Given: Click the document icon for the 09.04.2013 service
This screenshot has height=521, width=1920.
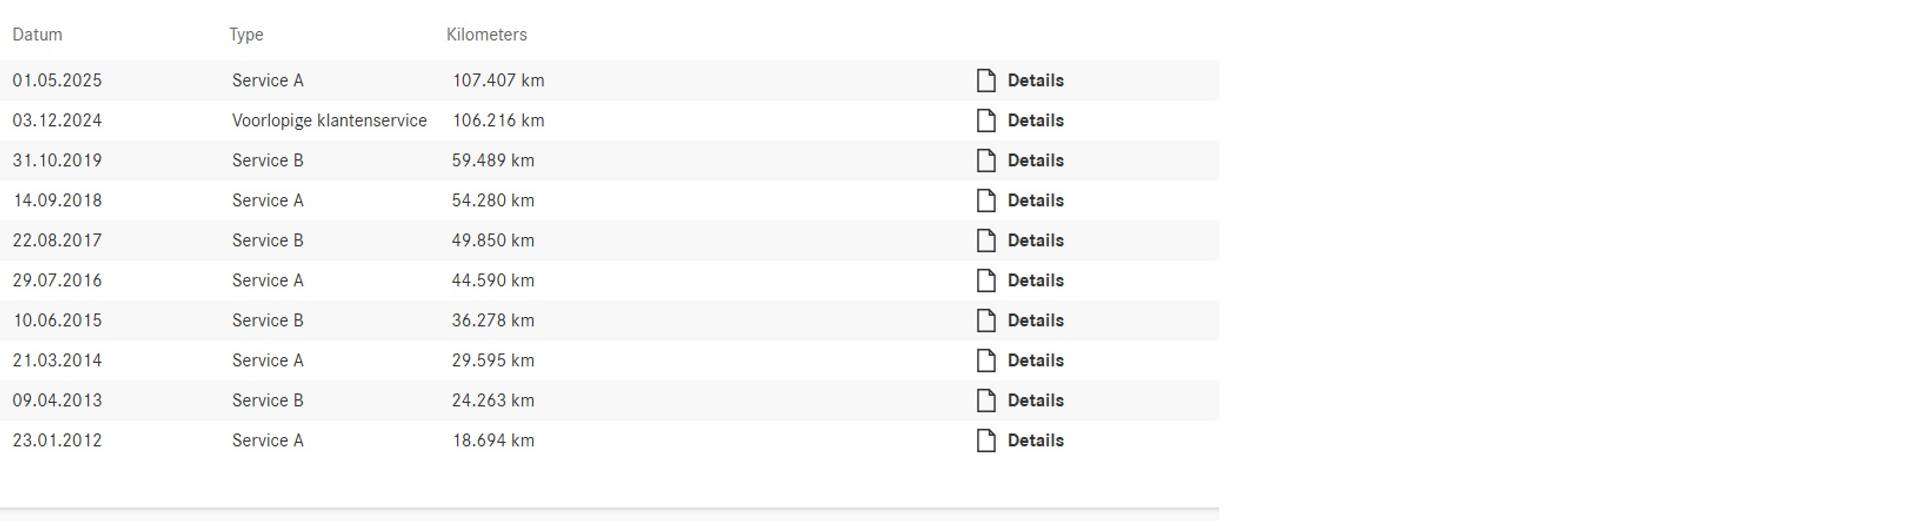Looking at the screenshot, I should (x=986, y=401).
